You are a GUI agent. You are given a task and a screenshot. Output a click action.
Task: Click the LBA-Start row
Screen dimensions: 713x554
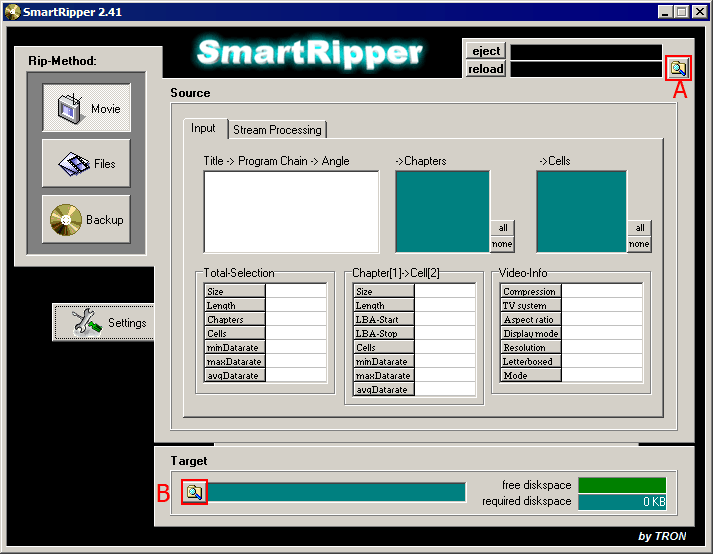(414, 319)
